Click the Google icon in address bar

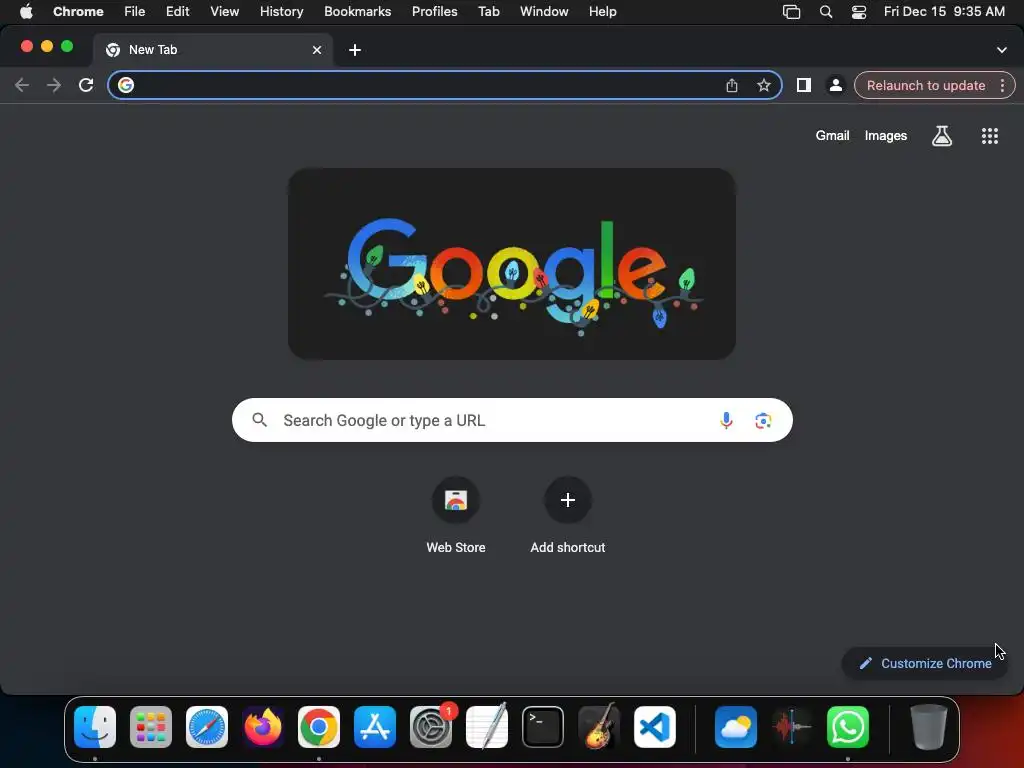[126, 86]
